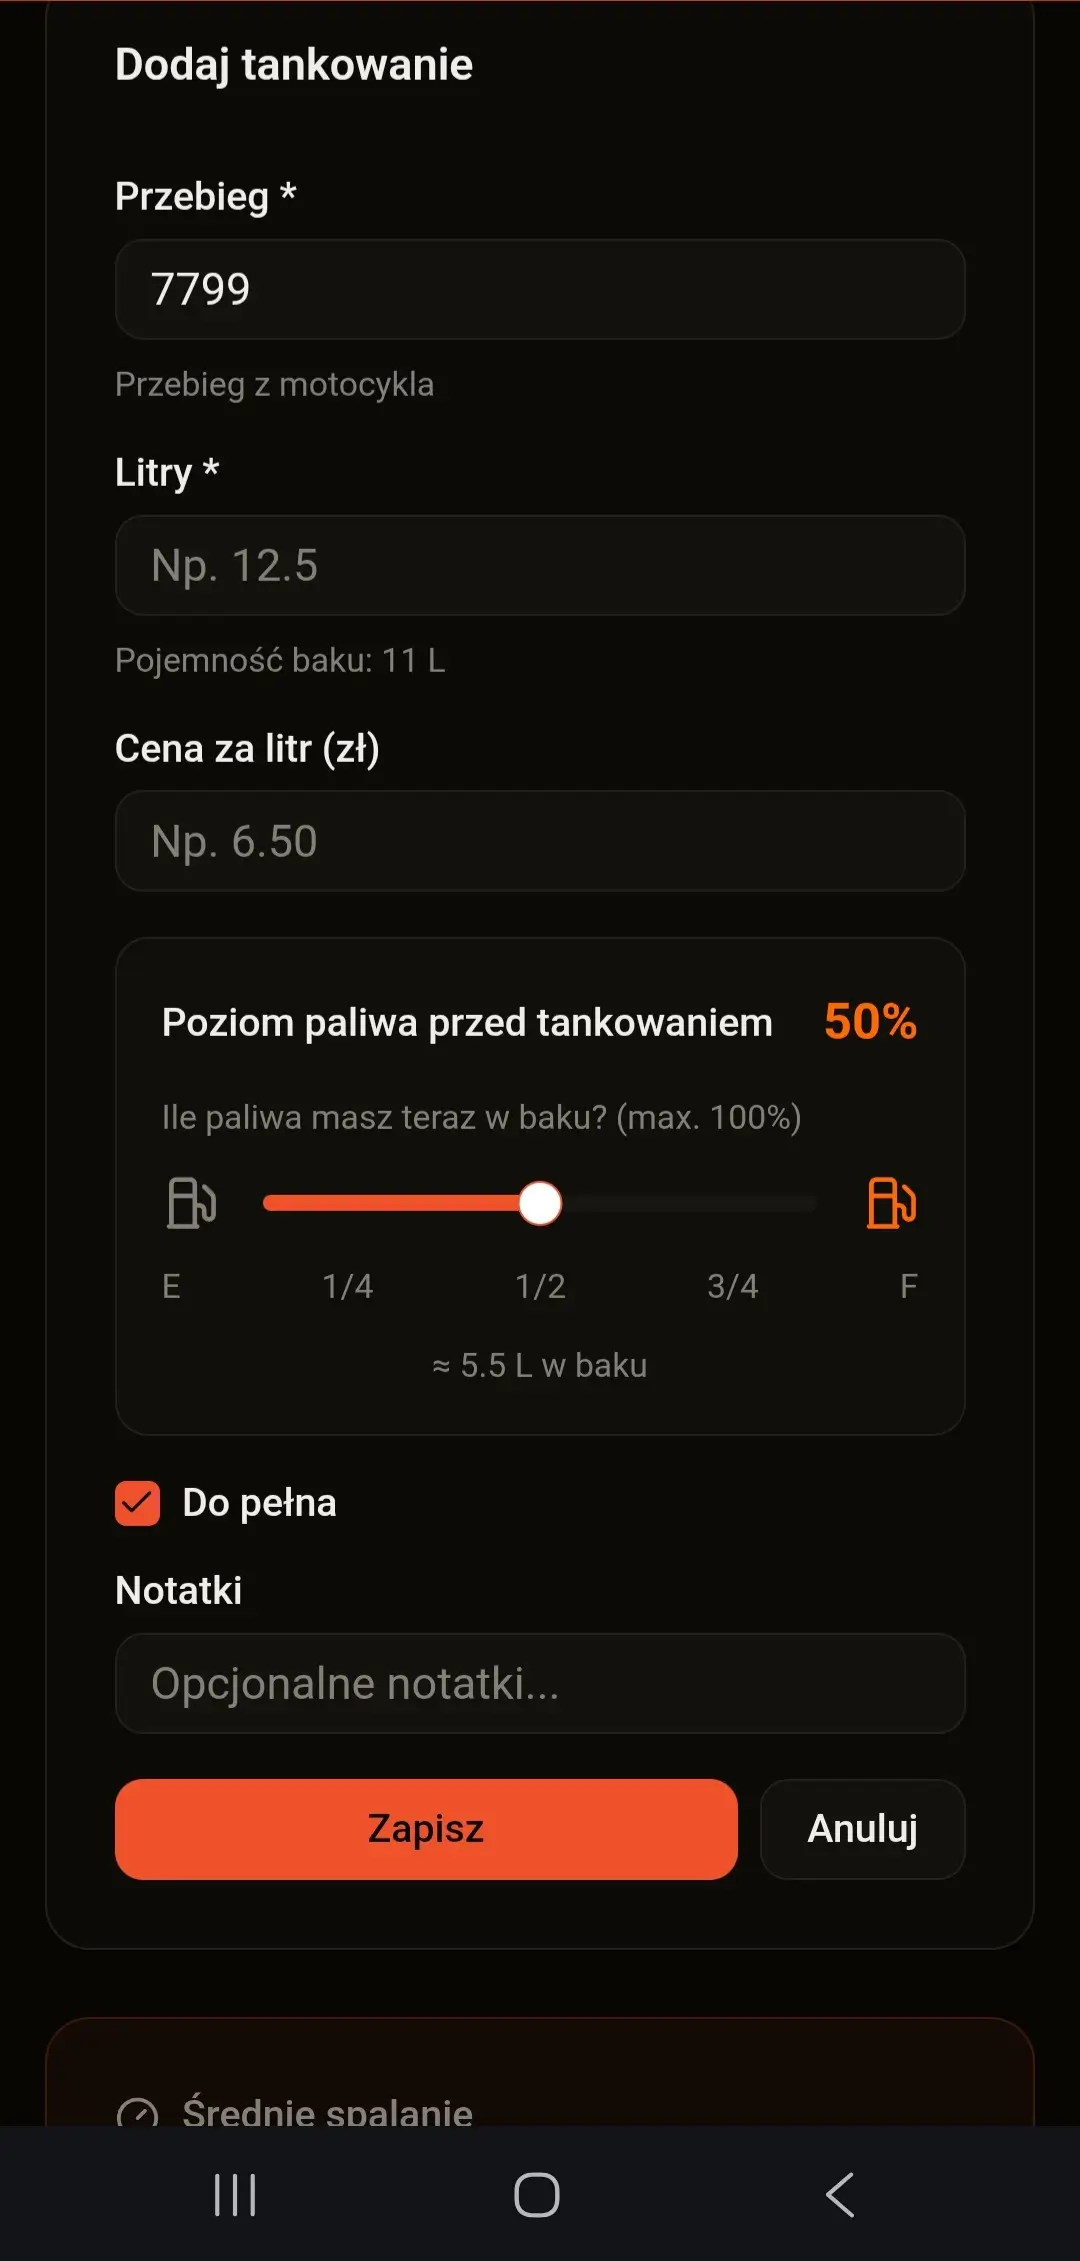Screen dimensions: 1080x2261
Task: Click the Cena za litr field
Action: click(540, 841)
